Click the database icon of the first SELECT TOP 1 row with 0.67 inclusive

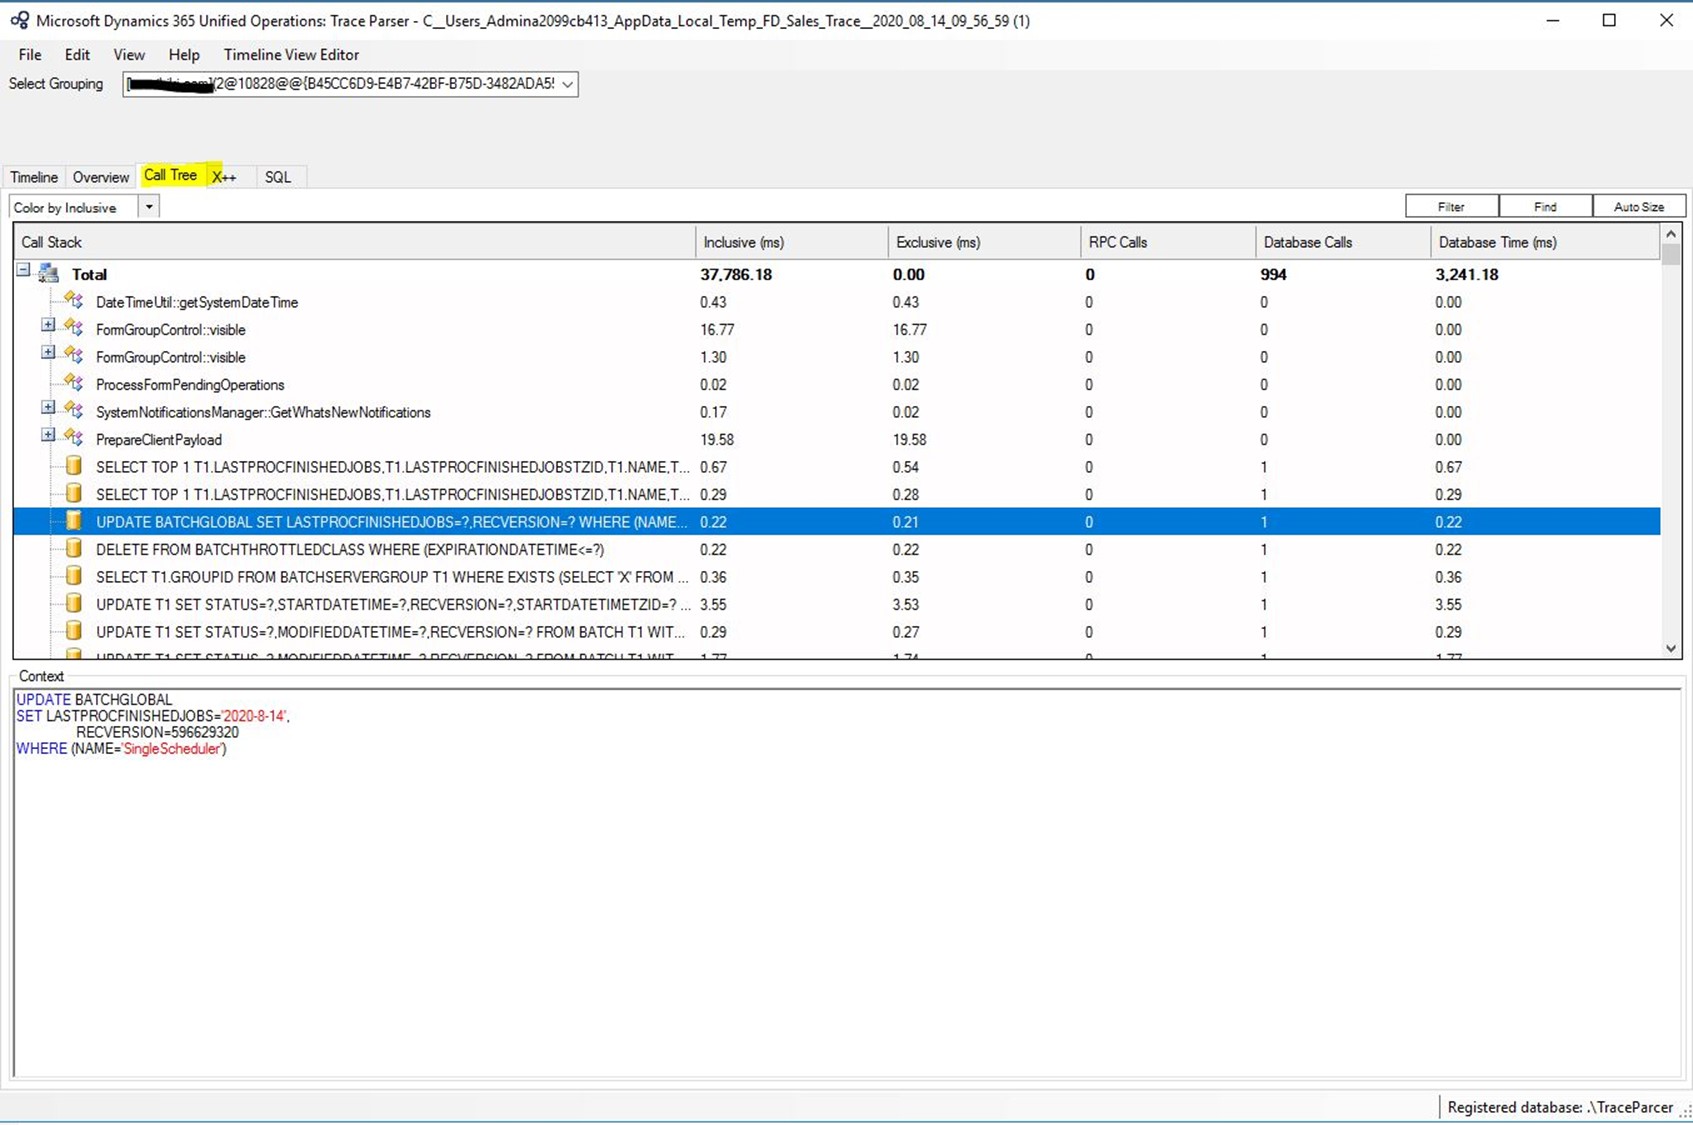coord(73,466)
